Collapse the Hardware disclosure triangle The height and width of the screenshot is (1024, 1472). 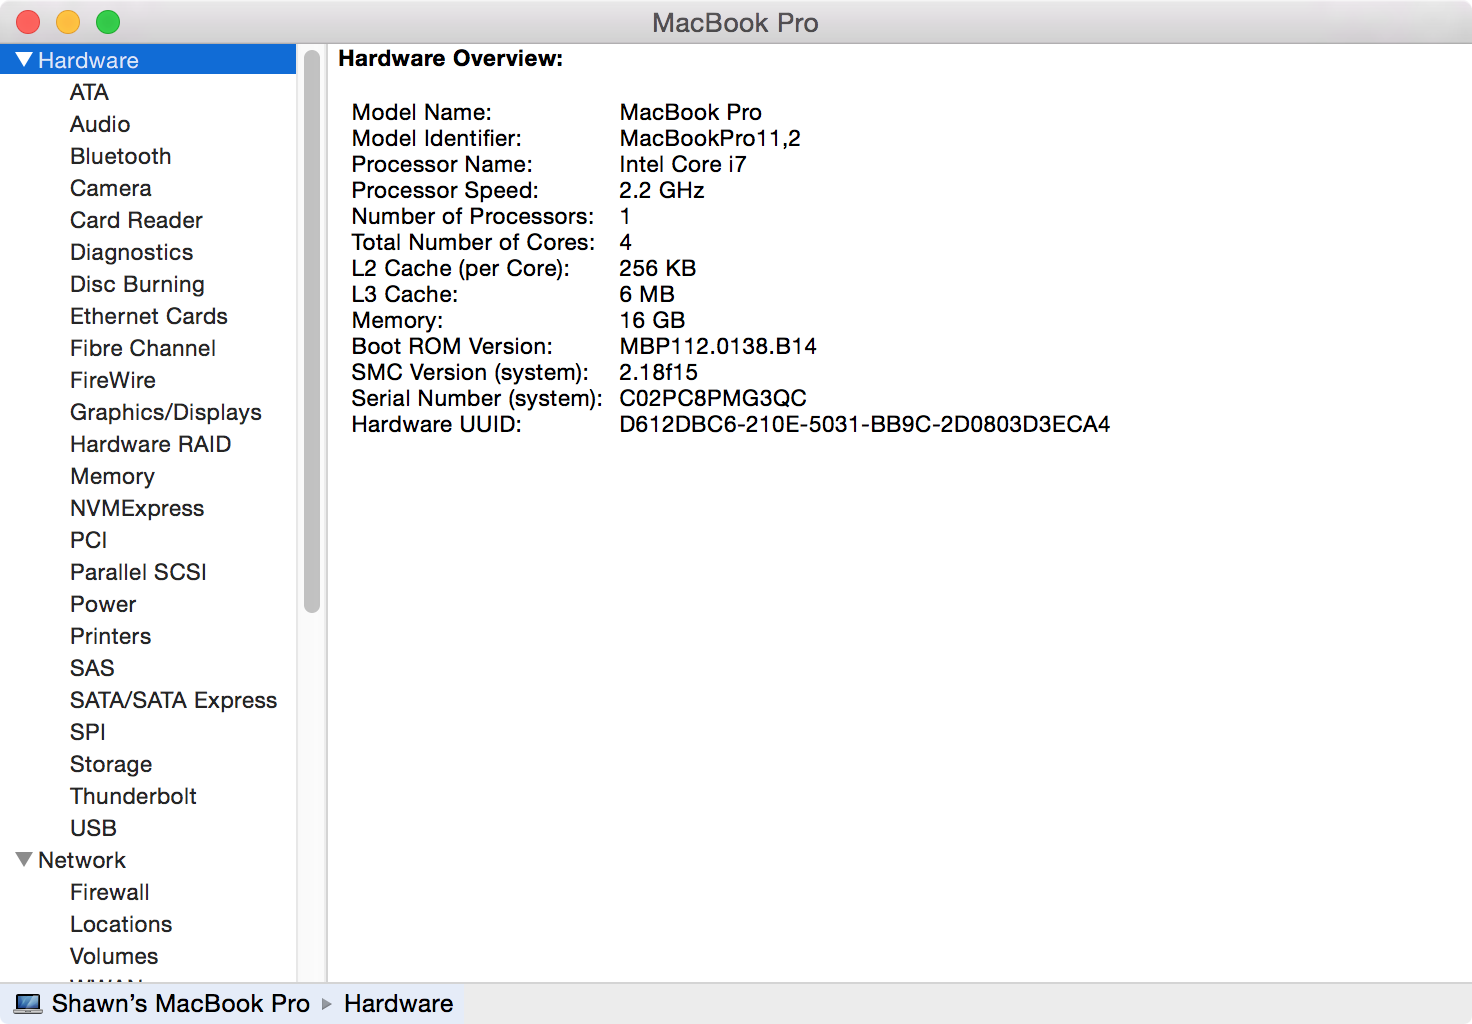(x=25, y=60)
